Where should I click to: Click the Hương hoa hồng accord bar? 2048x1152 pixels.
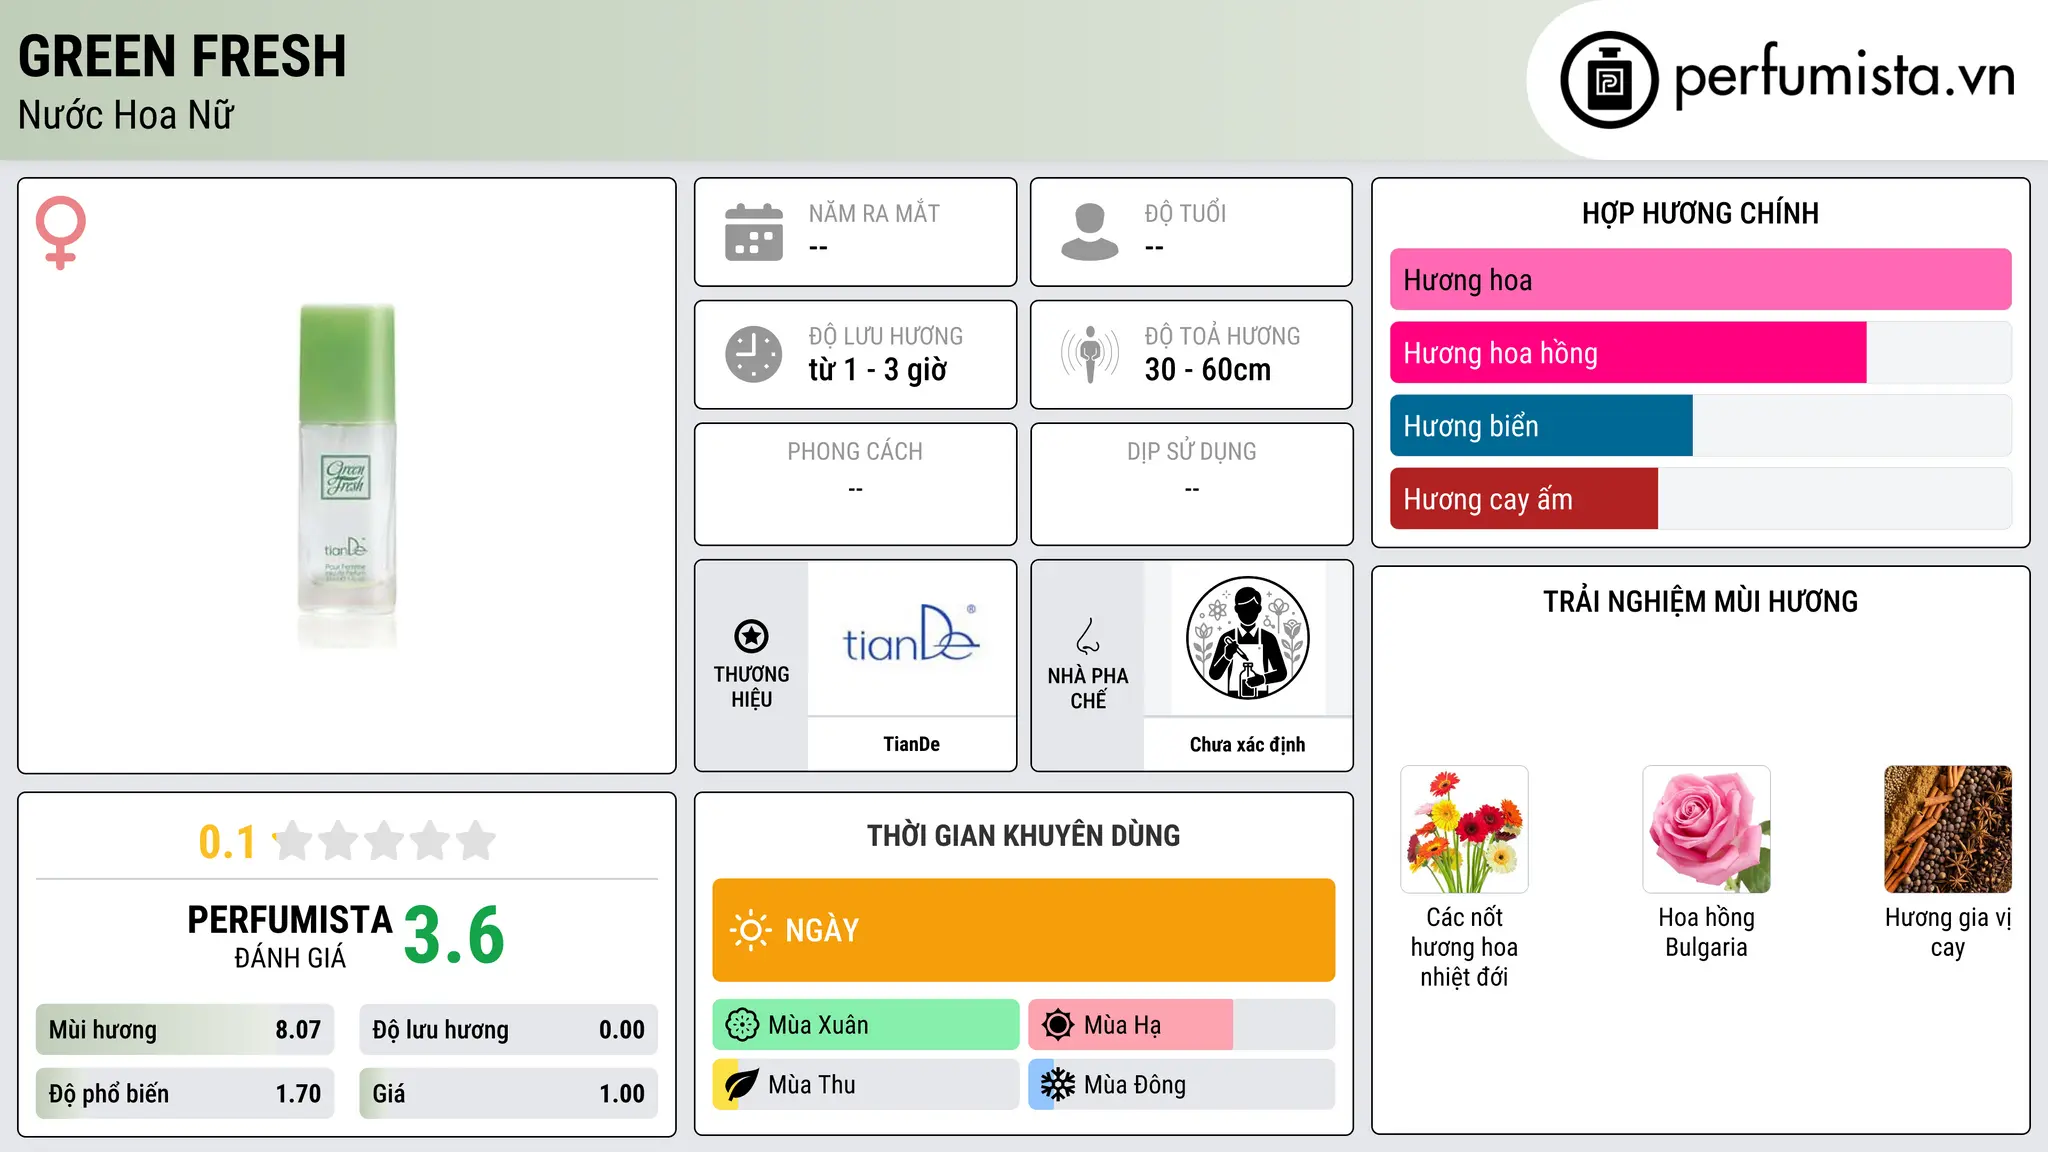point(1700,353)
